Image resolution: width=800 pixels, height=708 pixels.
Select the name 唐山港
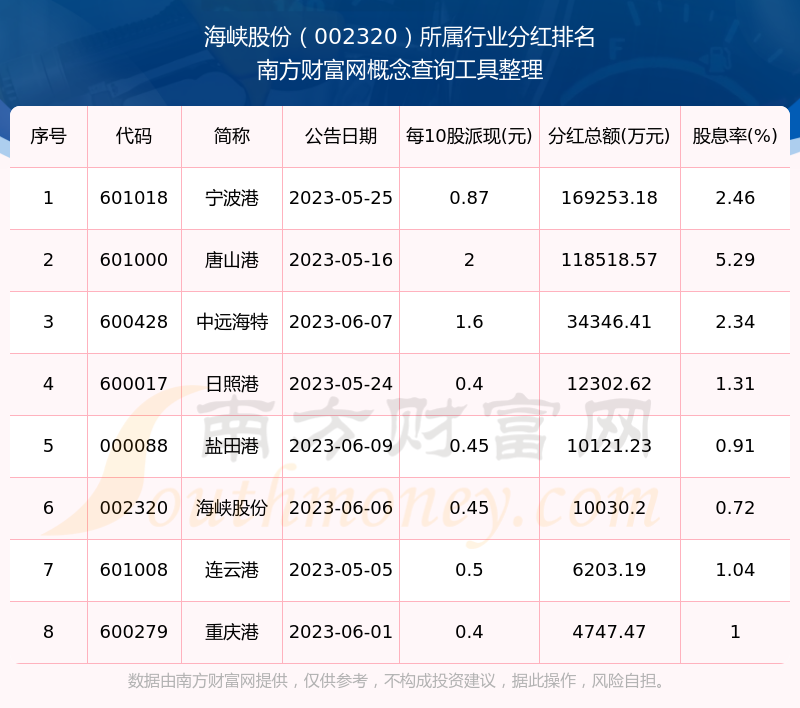click(x=232, y=260)
